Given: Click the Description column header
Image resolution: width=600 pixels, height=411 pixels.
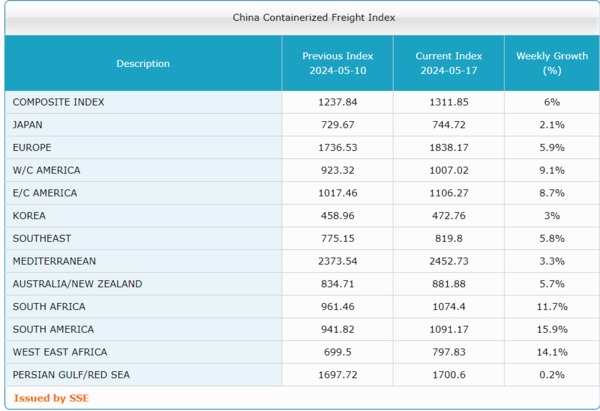Looking at the screenshot, I should click(x=143, y=64).
